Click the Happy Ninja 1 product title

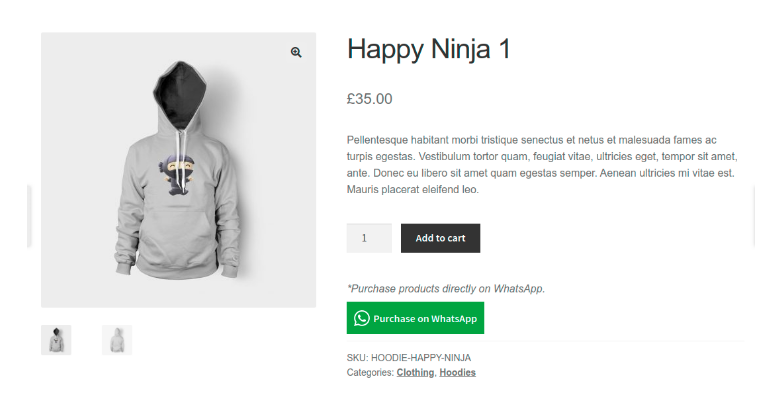tap(428, 49)
